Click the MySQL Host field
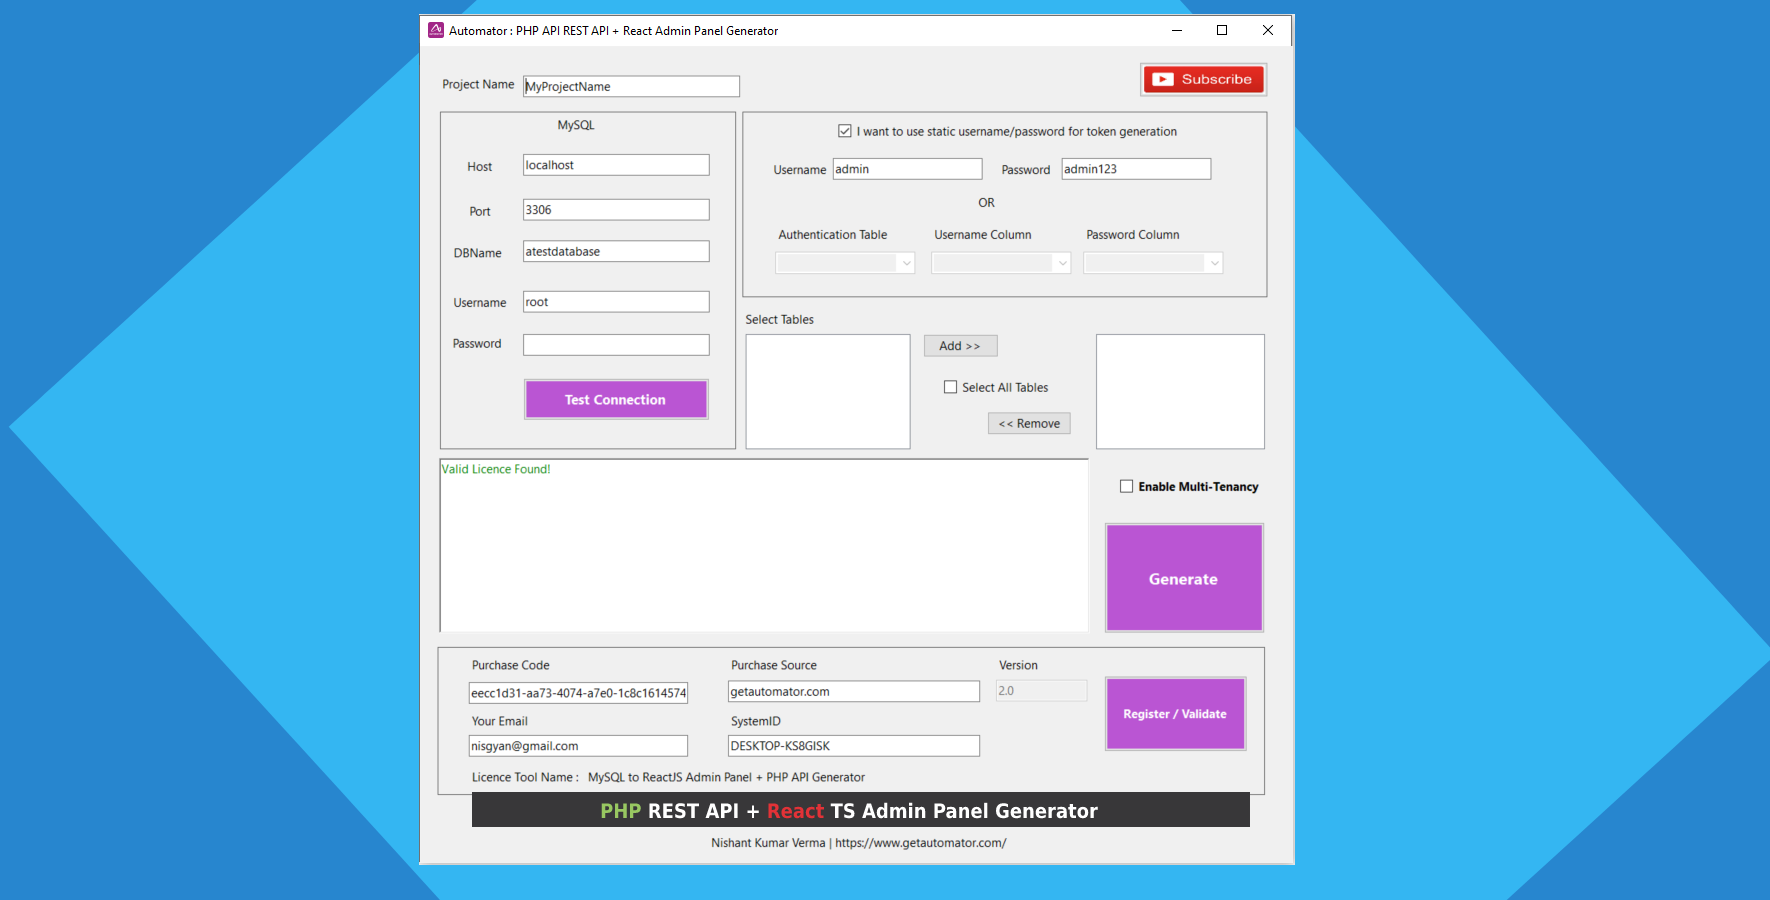 [616, 165]
